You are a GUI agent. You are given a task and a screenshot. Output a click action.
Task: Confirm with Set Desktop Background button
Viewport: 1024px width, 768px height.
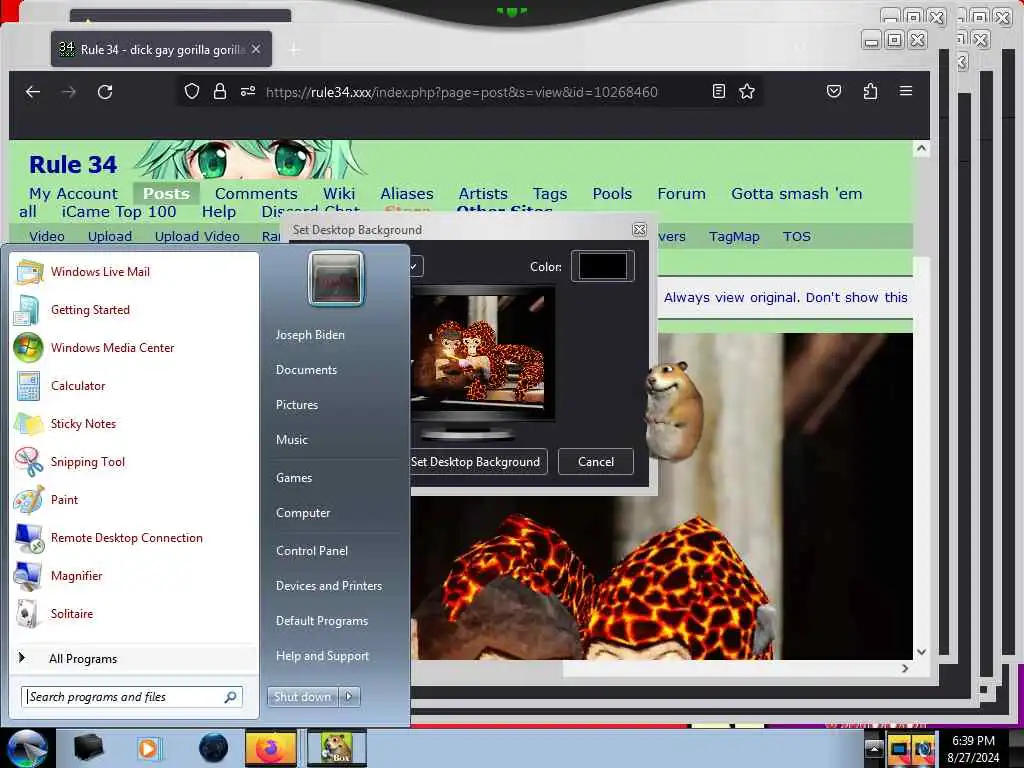pyautogui.click(x=477, y=462)
